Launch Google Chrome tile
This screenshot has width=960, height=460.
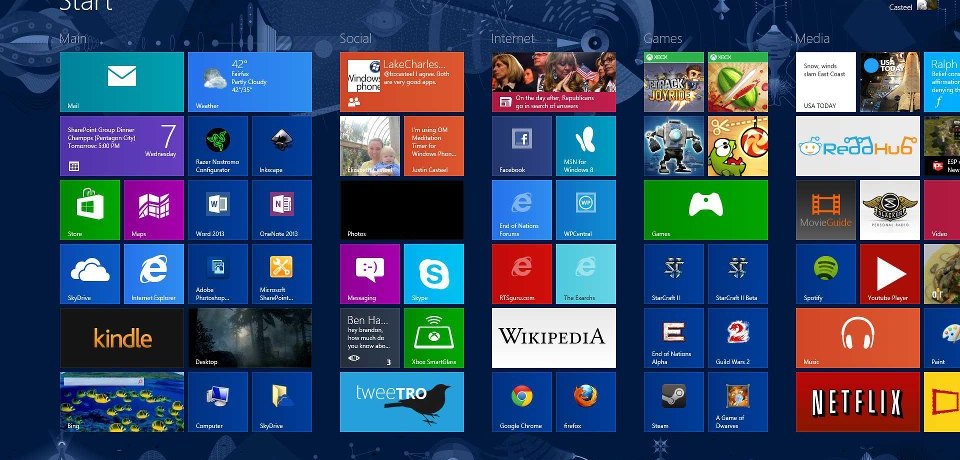coord(521,402)
